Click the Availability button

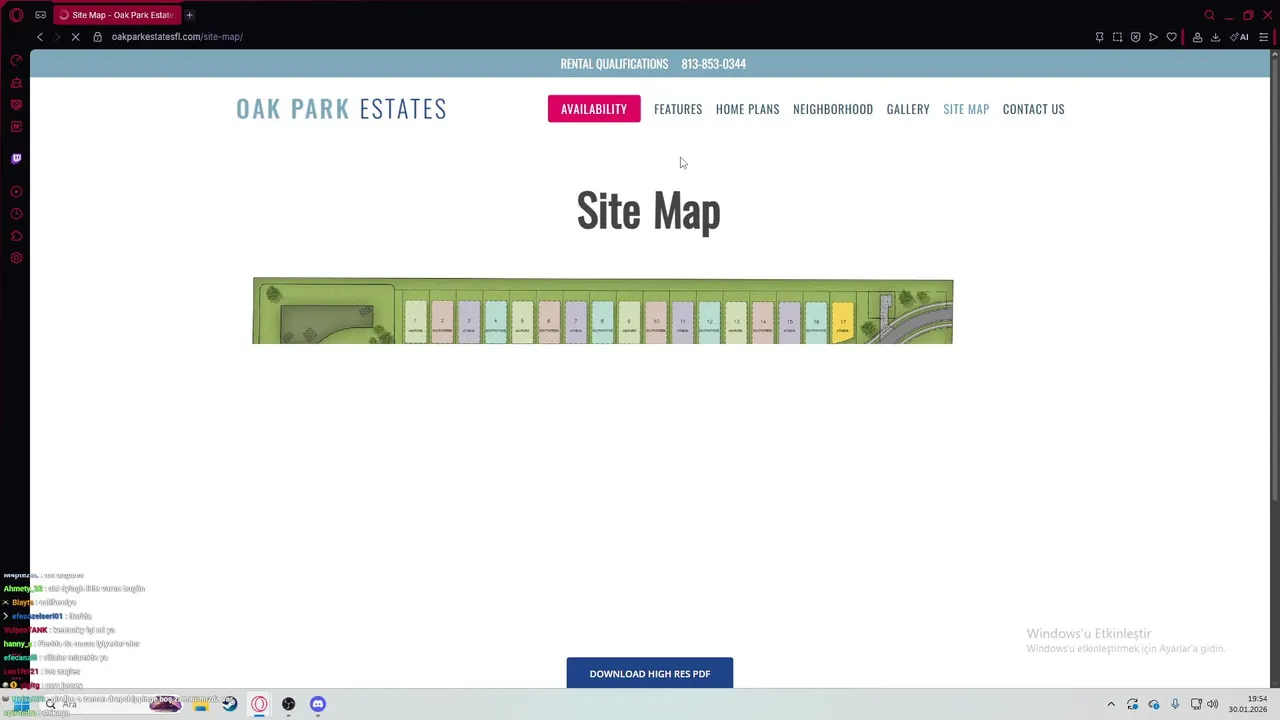click(x=594, y=109)
